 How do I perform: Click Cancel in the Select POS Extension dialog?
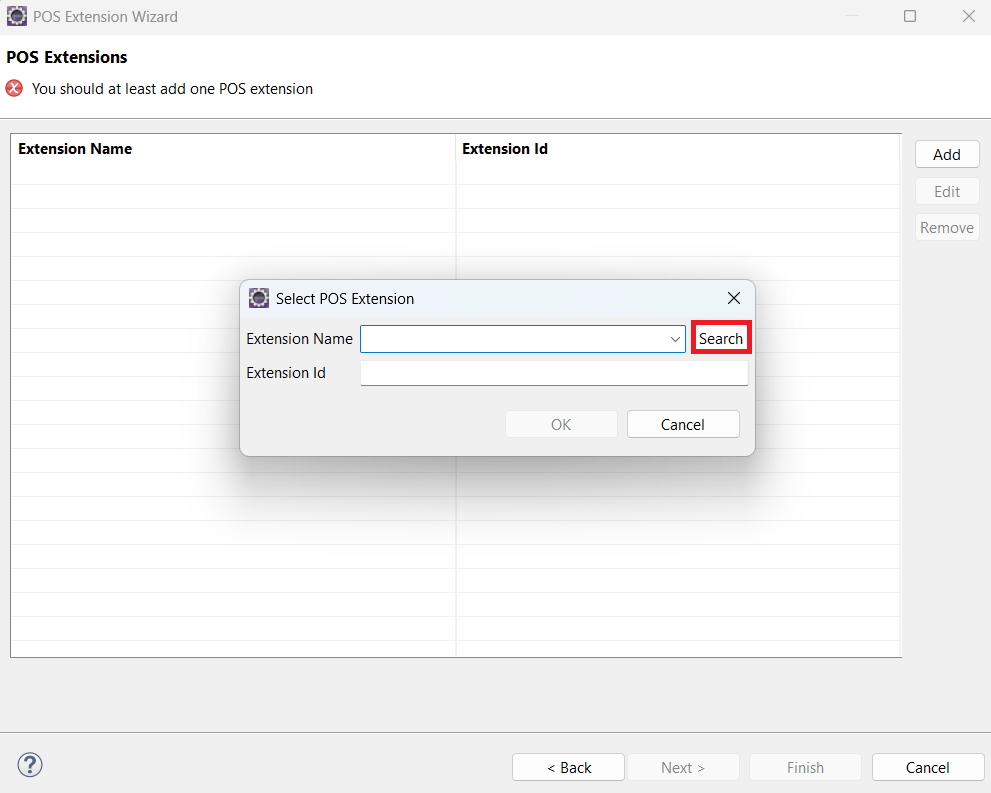(x=683, y=424)
